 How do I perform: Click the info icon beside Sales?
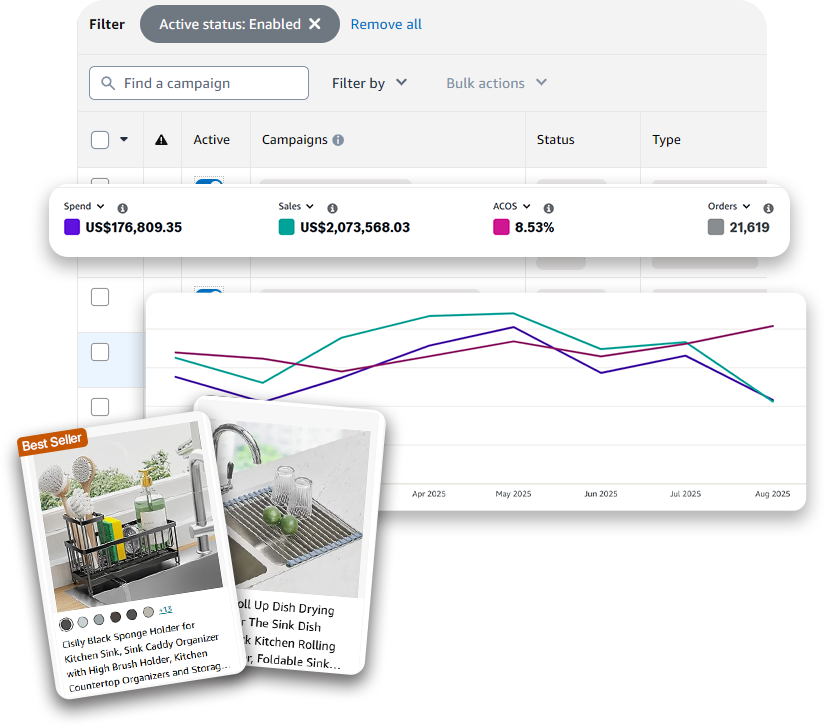(331, 208)
